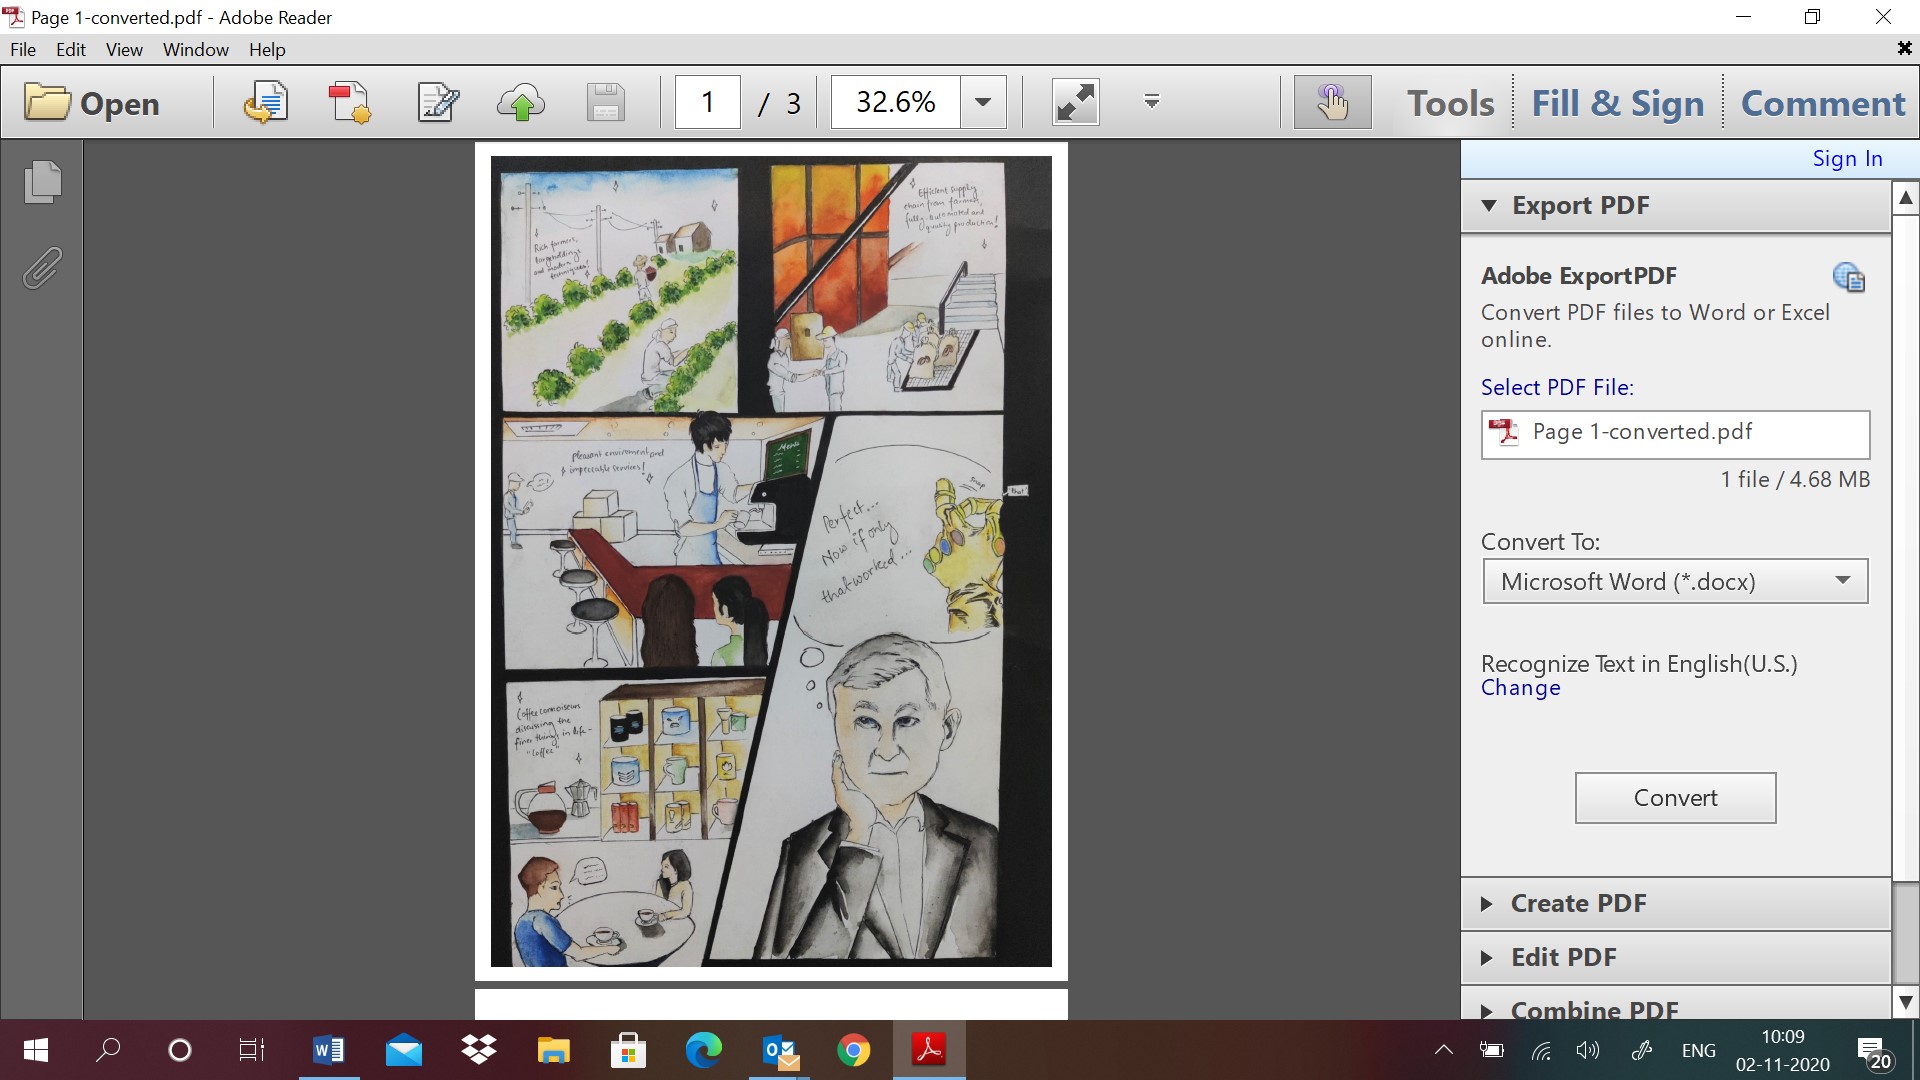
Task: Open Windows taskbar search
Action: coord(108,1050)
